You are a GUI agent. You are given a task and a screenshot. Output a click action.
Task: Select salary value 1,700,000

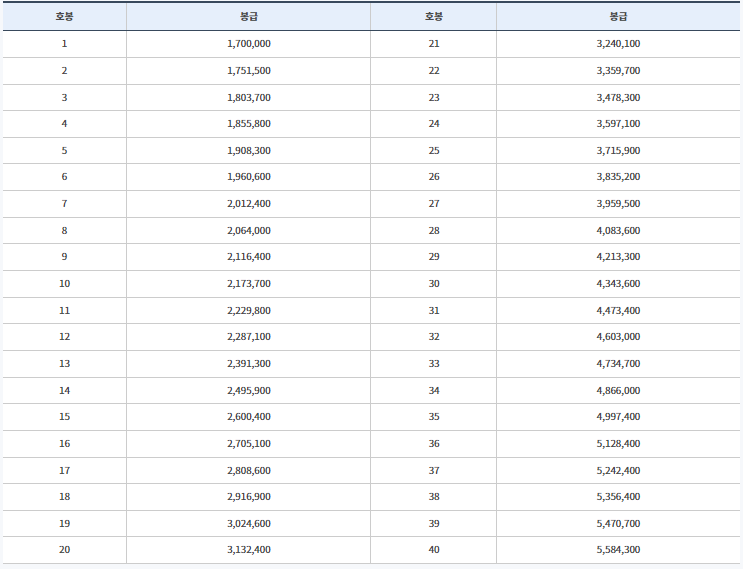tap(249, 44)
